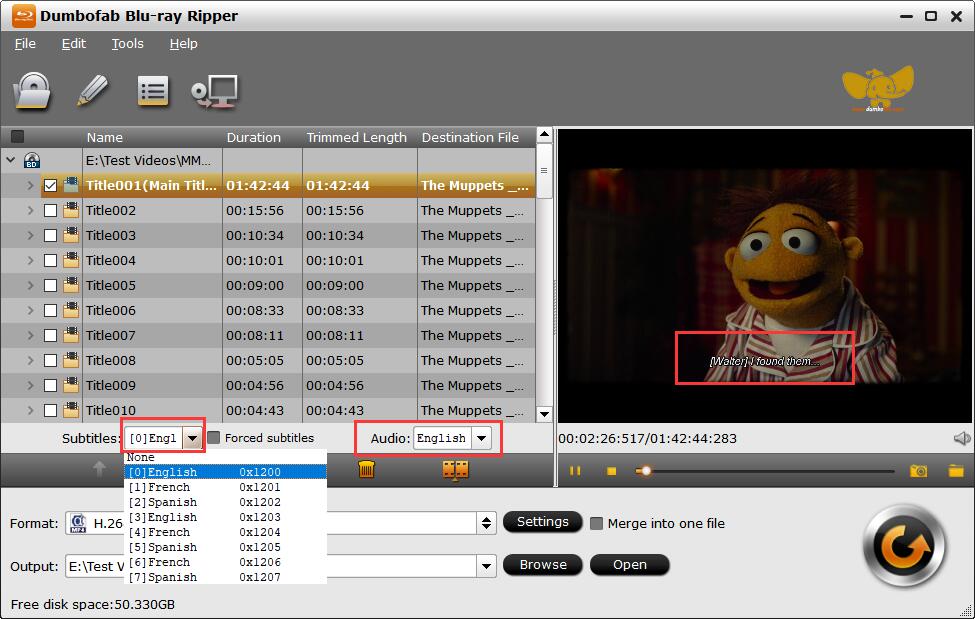Toggle the select-all checkbox in header
The image size is (975, 619).
(18, 136)
